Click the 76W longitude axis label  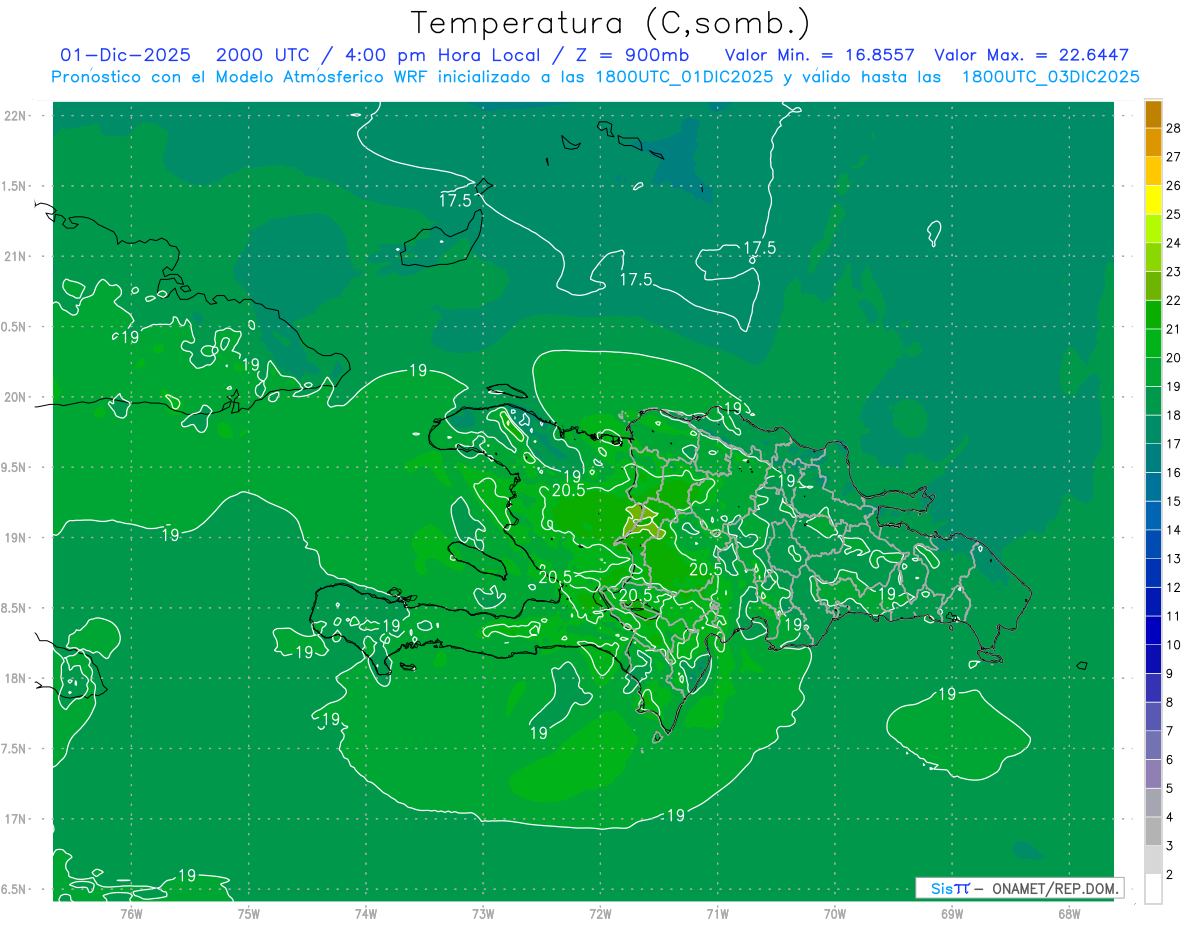pos(131,913)
